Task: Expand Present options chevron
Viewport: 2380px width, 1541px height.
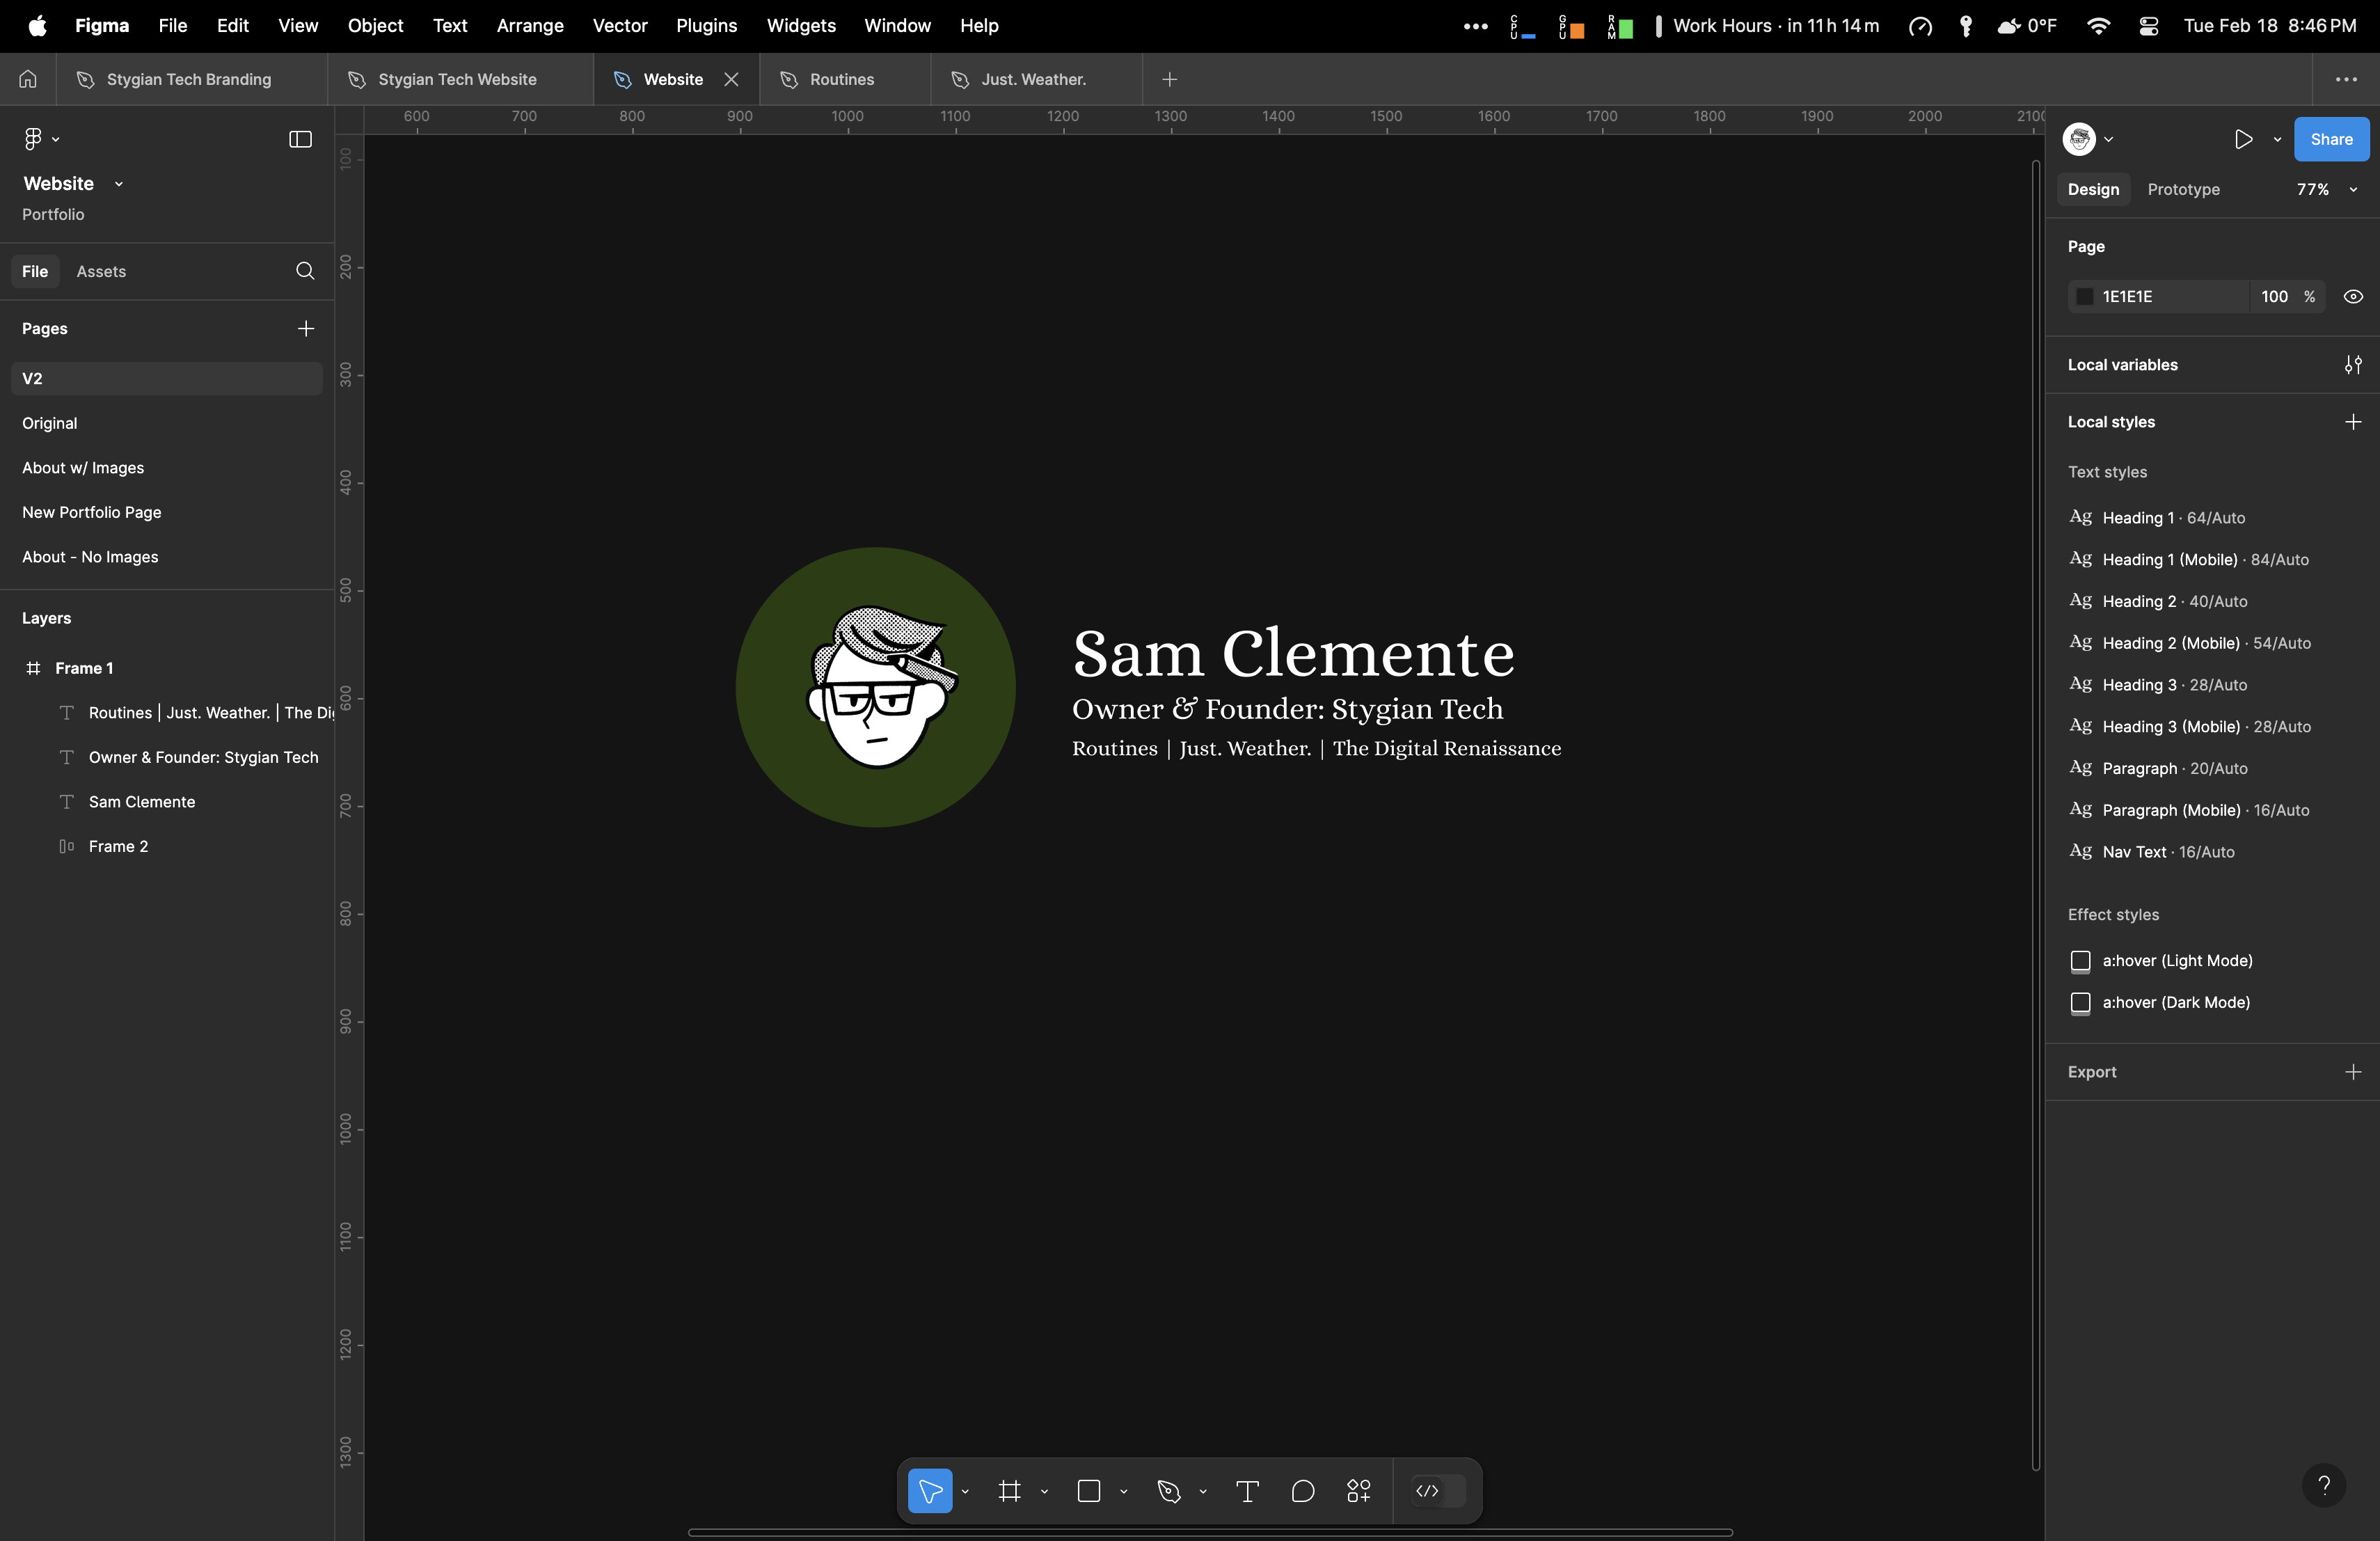Action: [2277, 139]
